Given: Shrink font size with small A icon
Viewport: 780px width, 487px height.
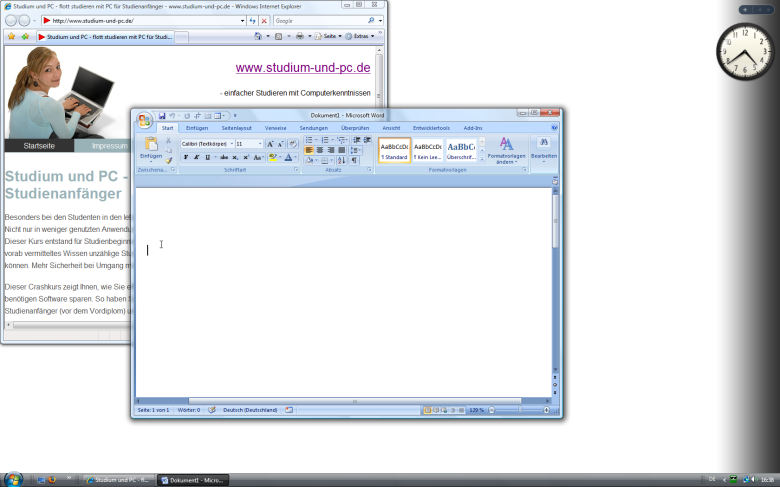Looking at the screenshot, I should coord(281,144).
